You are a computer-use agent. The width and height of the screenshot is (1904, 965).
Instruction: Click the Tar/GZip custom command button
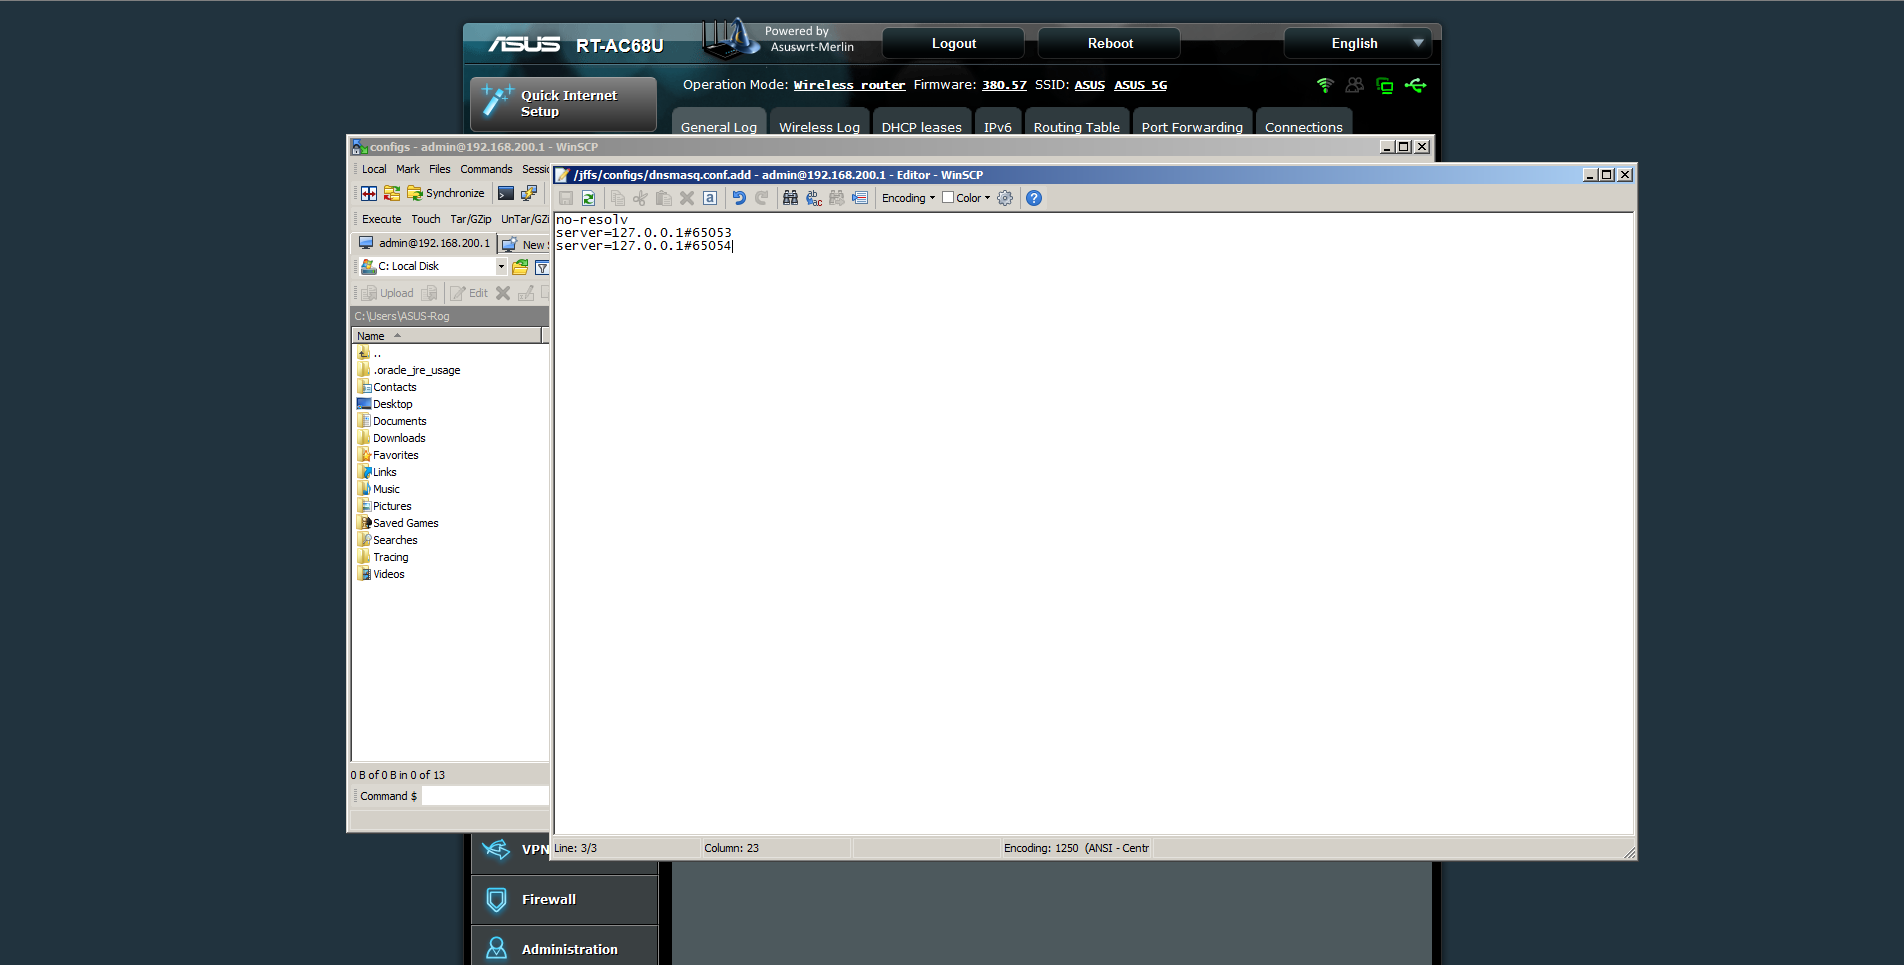click(x=471, y=219)
